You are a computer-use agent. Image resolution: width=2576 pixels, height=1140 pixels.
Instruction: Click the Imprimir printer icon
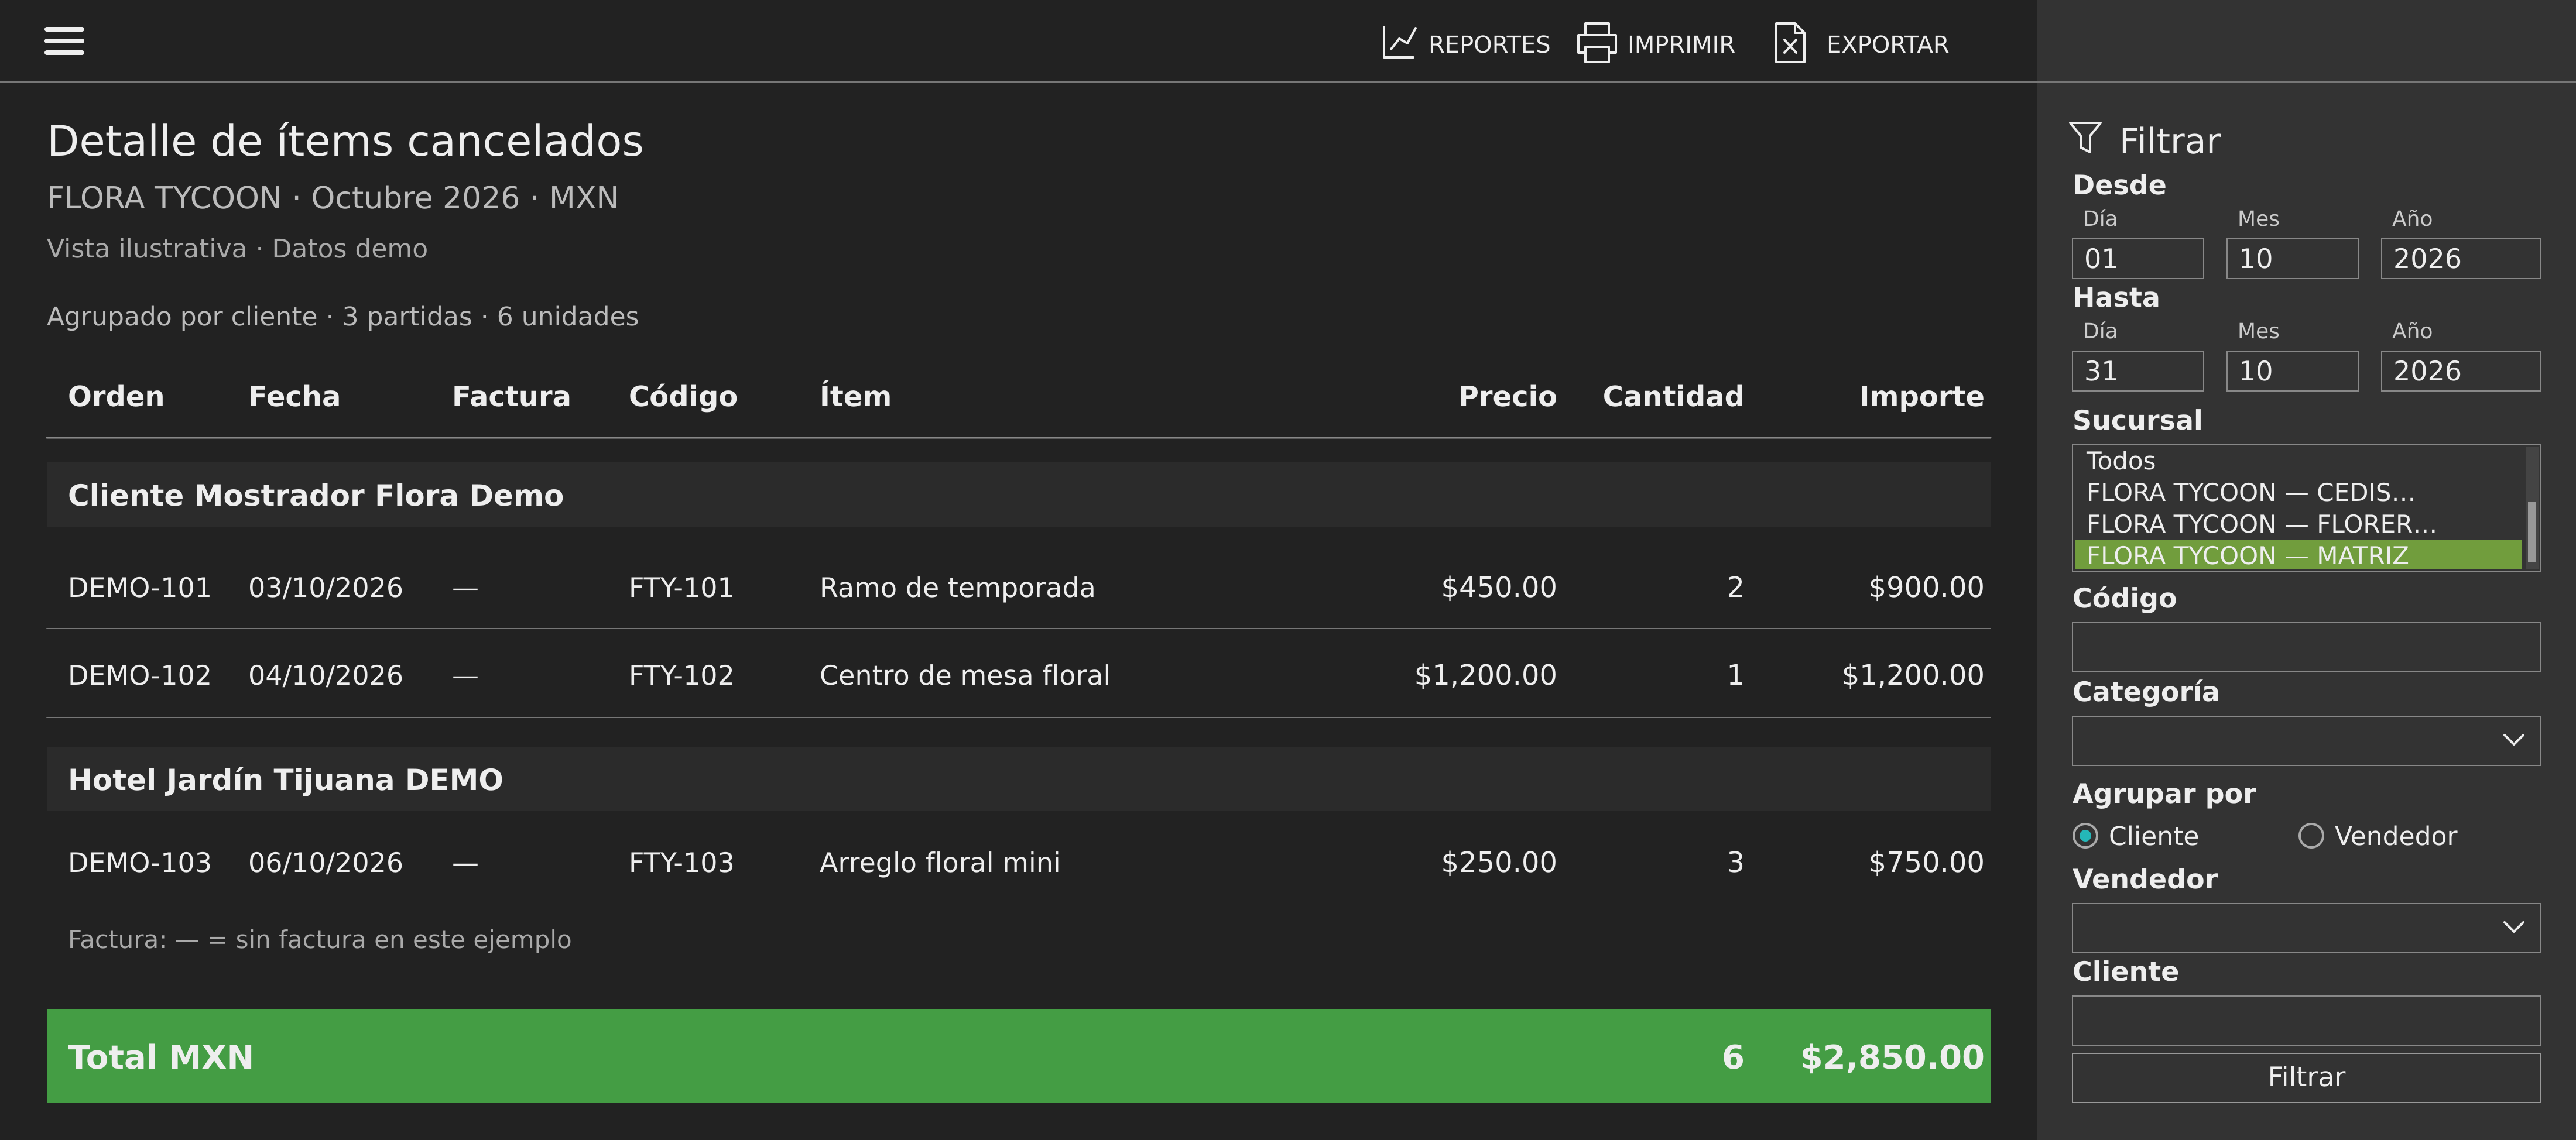(x=1596, y=43)
